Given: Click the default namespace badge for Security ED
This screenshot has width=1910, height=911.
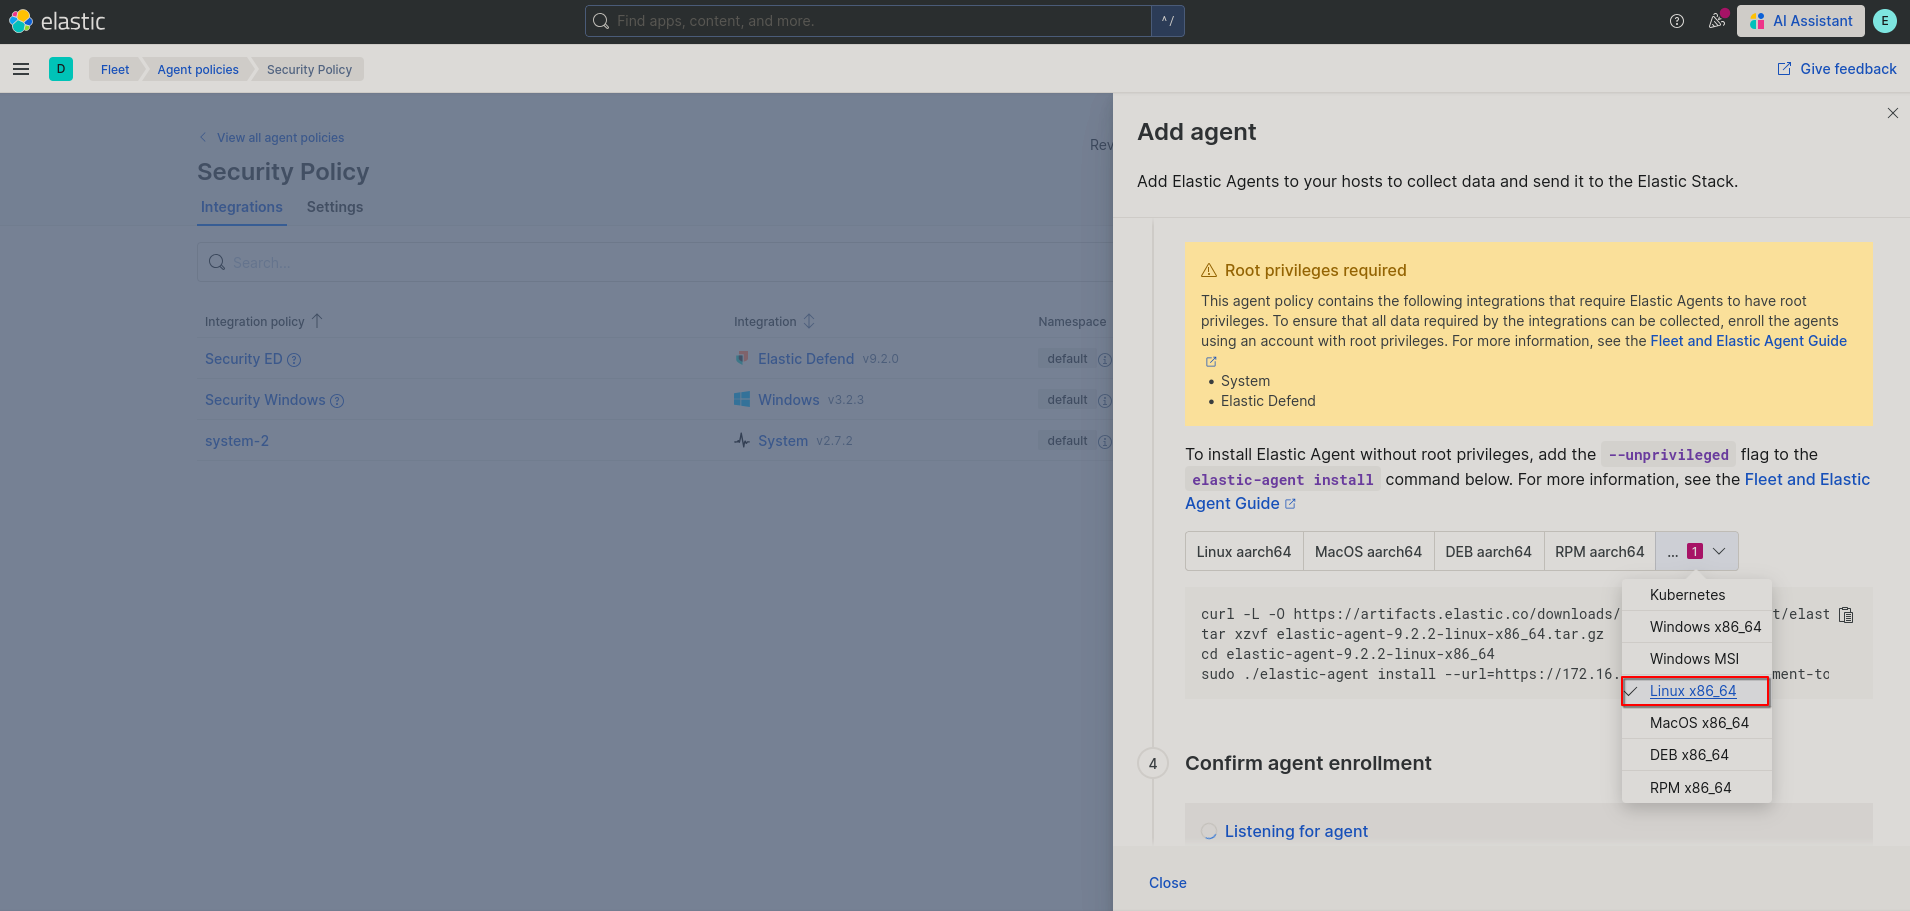Looking at the screenshot, I should tap(1067, 359).
